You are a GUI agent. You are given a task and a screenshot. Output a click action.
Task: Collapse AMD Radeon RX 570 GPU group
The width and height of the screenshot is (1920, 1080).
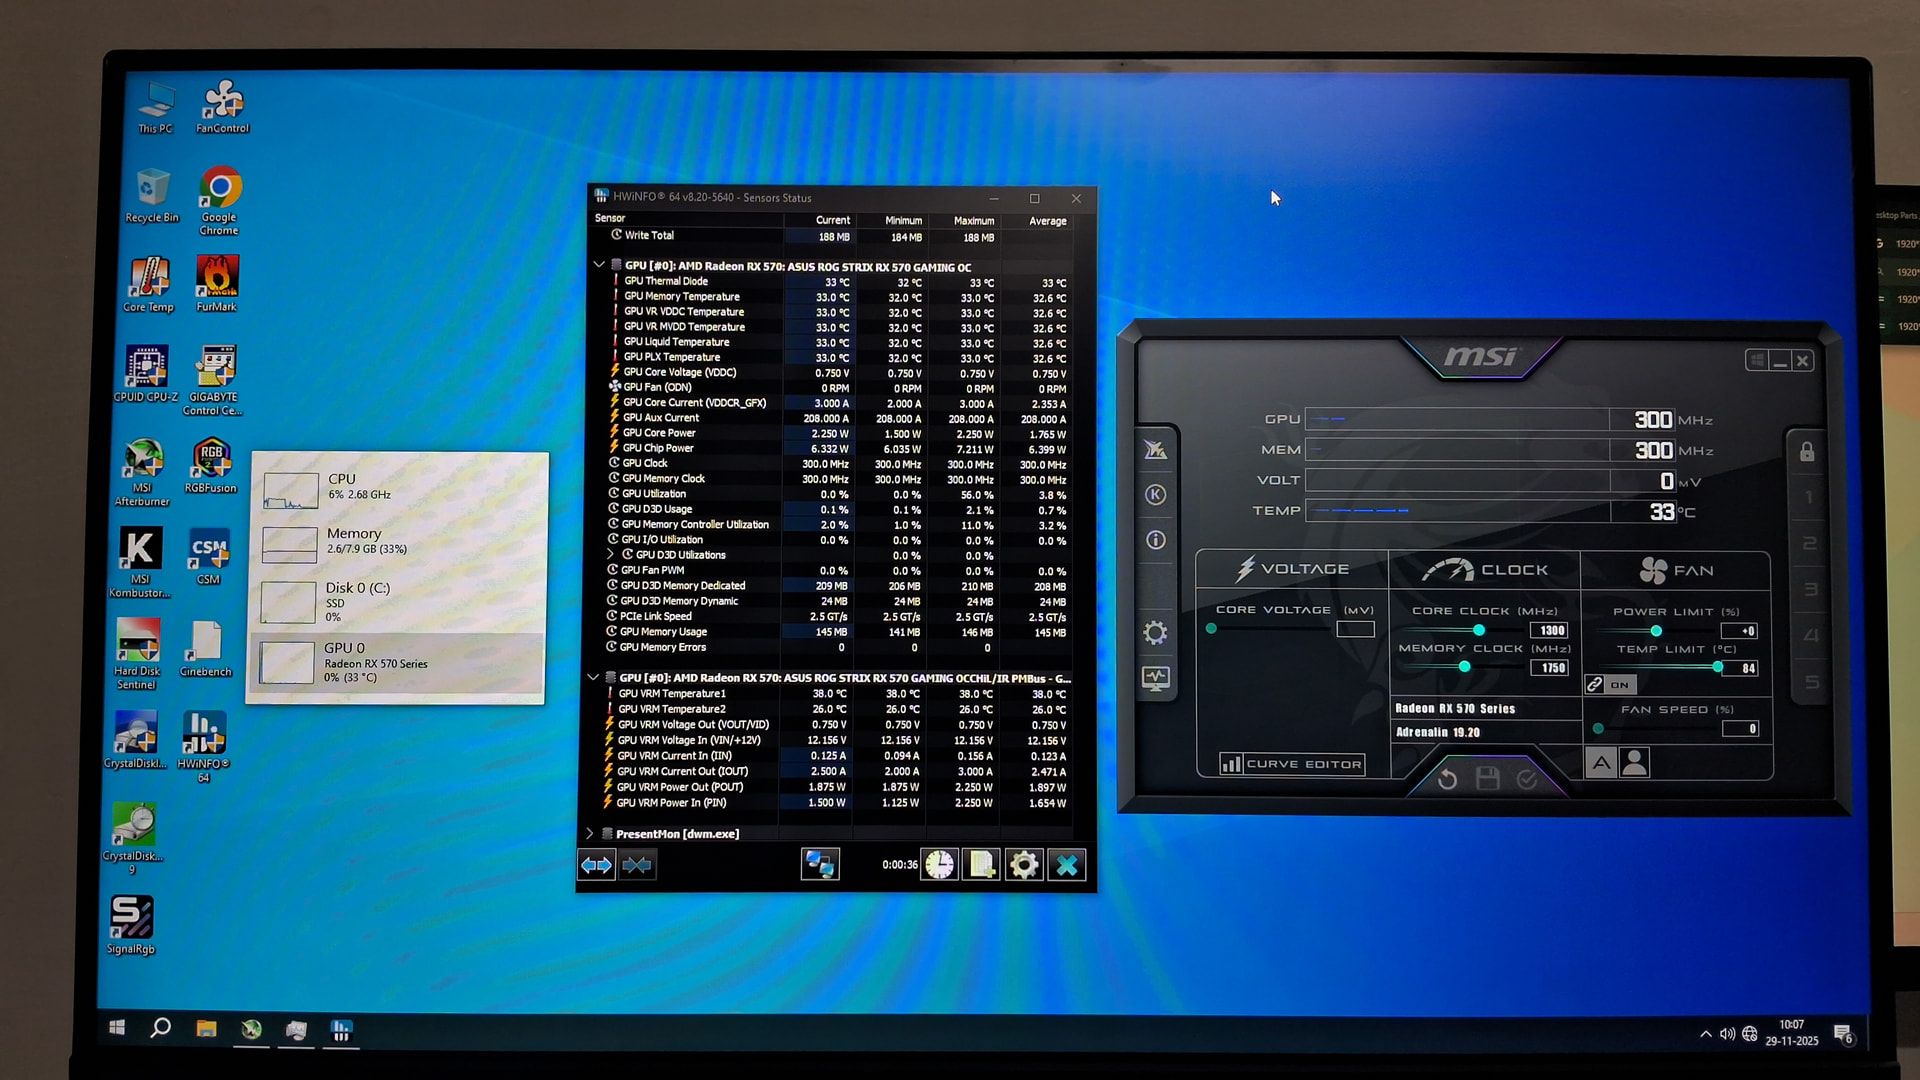(599, 266)
